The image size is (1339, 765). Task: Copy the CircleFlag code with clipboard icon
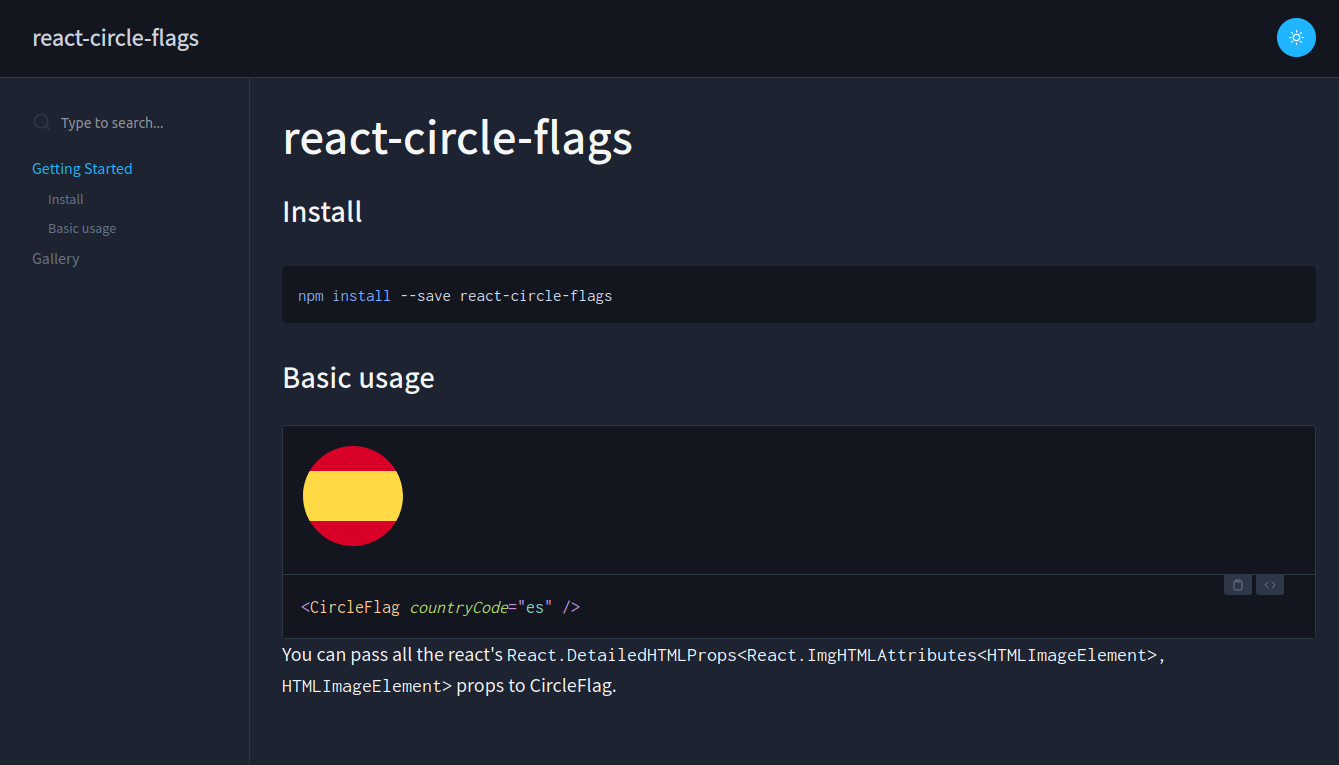(x=1237, y=585)
